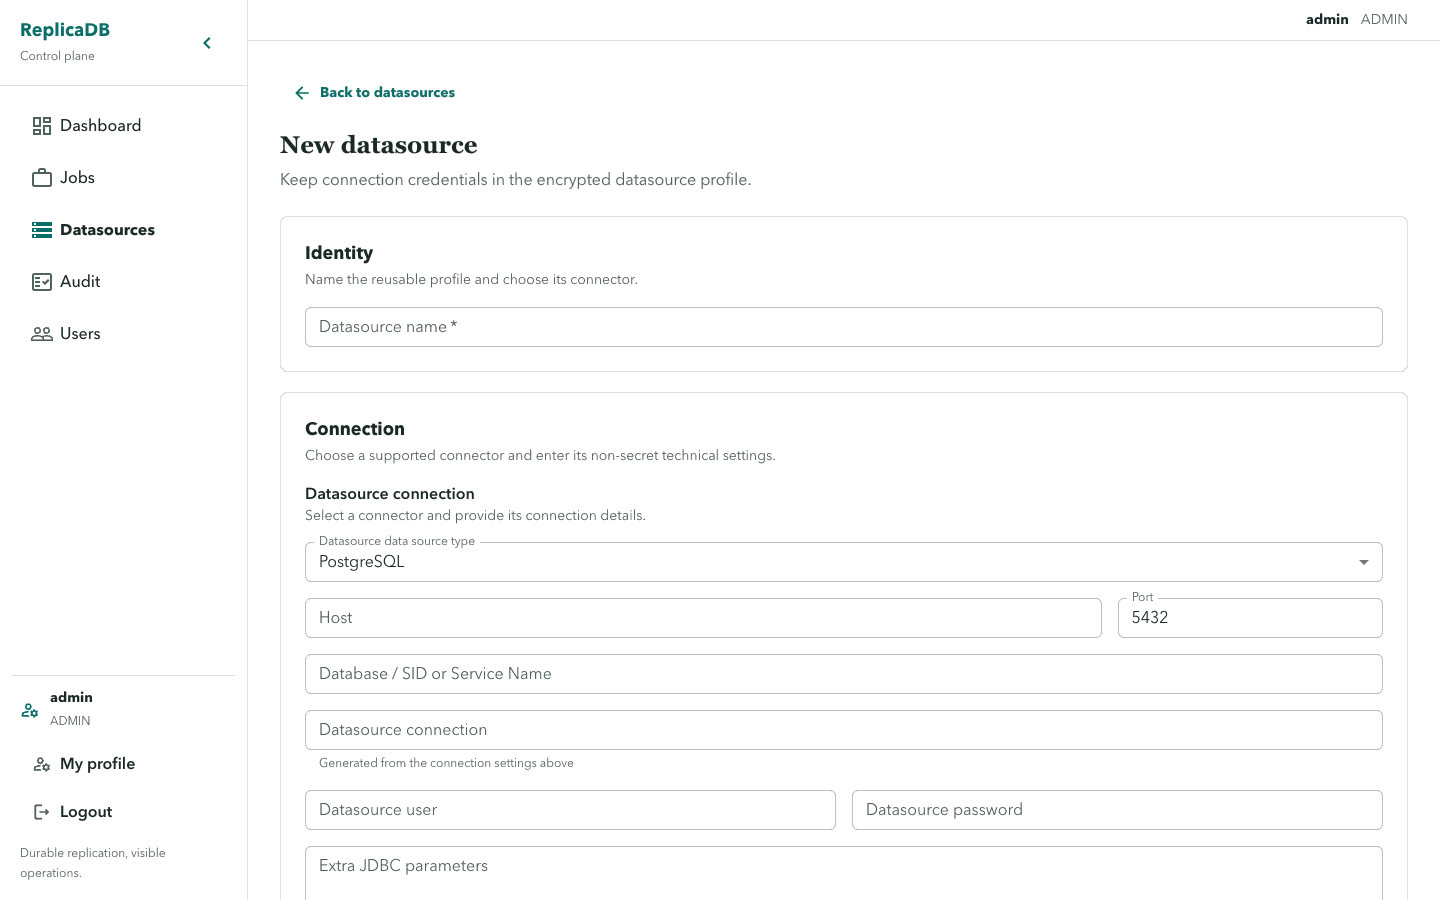The width and height of the screenshot is (1440, 900).
Task: Click the back arrow icon beside Back to datasources
Action: click(x=302, y=93)
